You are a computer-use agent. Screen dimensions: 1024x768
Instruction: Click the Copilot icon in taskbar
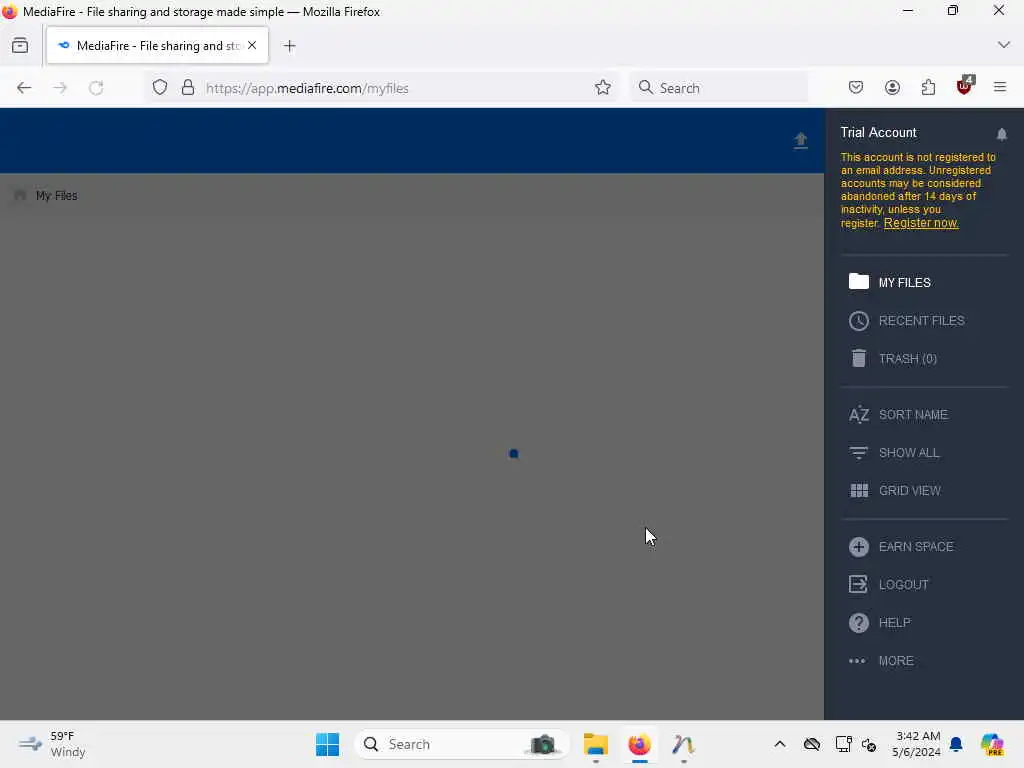coord(992,744)
